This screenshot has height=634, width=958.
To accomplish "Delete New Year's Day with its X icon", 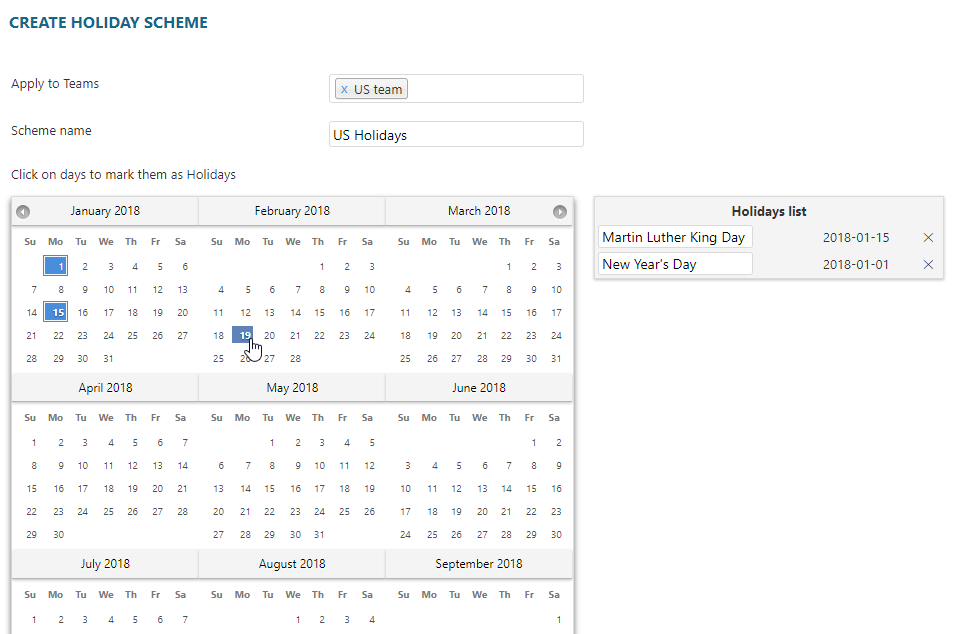I will point(927,264).
